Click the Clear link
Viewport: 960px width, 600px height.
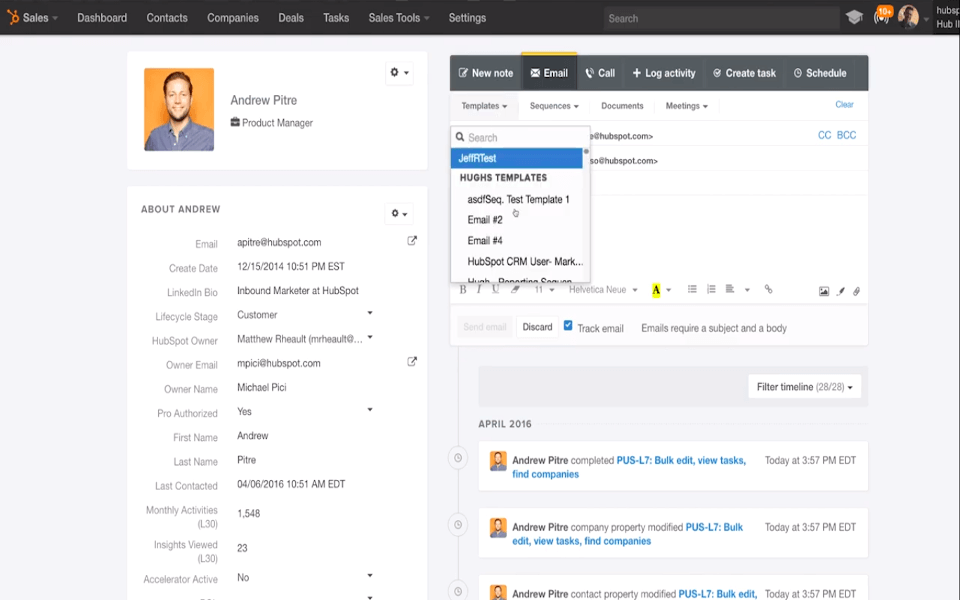(x=844, y=105)
